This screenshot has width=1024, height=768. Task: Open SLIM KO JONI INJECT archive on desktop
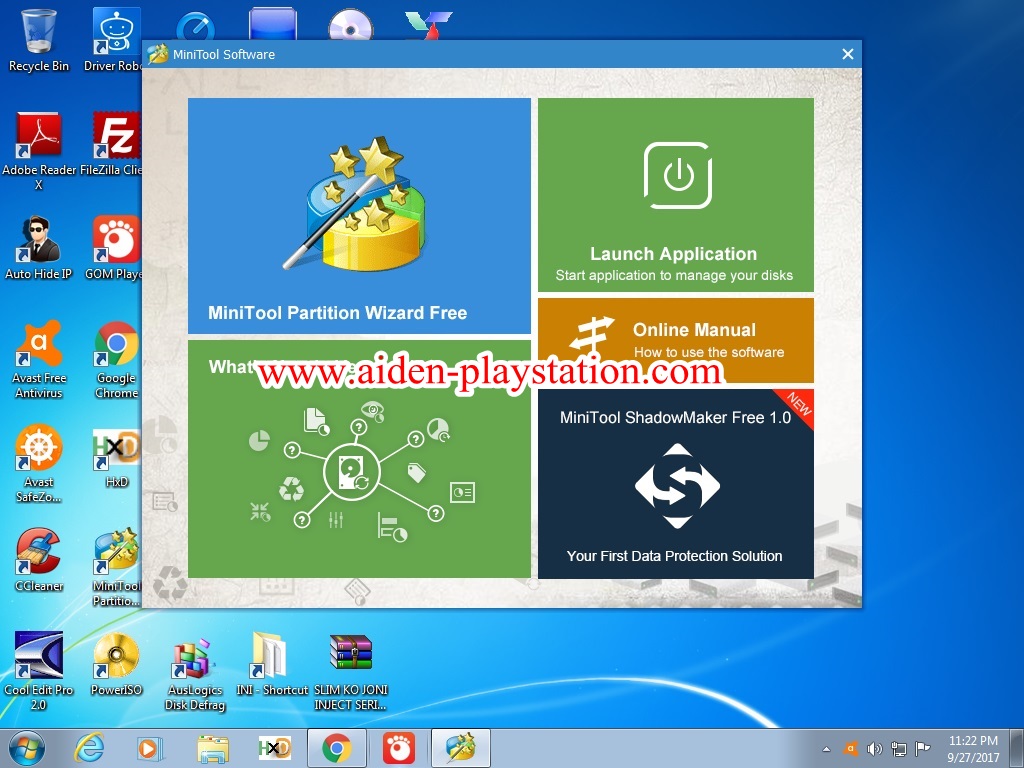[351, 671]
